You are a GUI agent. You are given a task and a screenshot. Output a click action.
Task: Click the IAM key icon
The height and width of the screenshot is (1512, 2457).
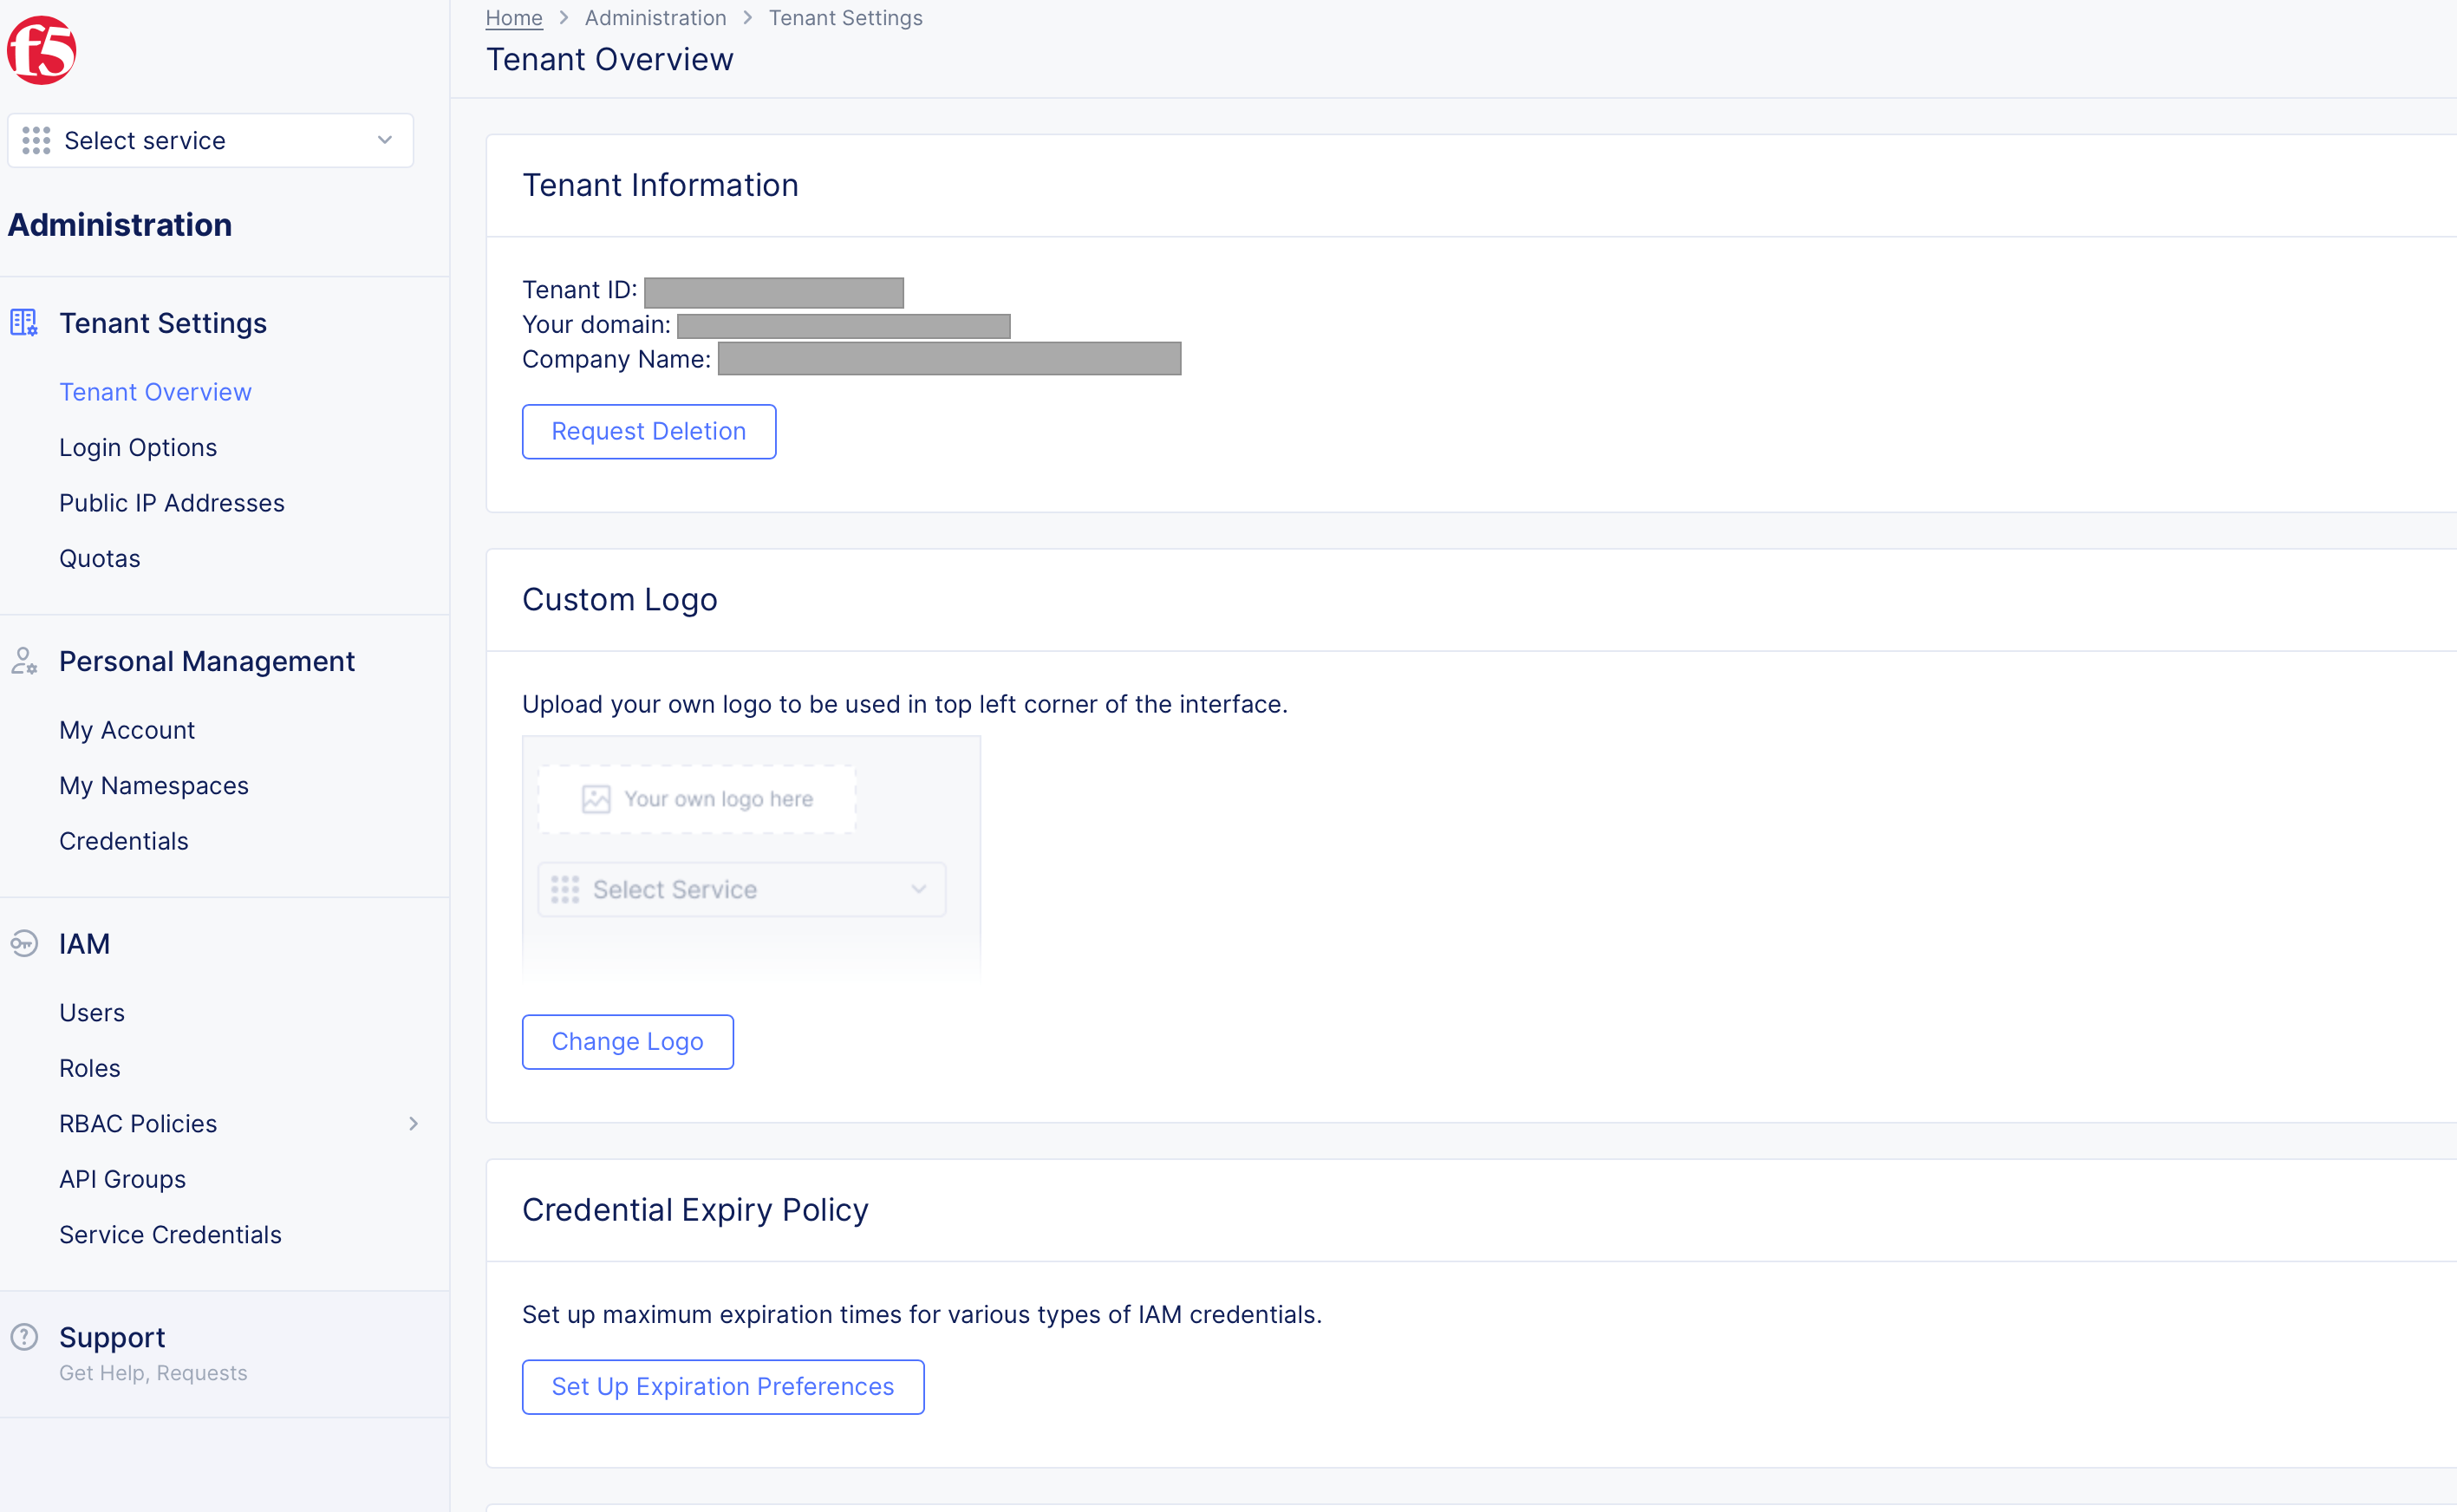(x=23, y=943)
